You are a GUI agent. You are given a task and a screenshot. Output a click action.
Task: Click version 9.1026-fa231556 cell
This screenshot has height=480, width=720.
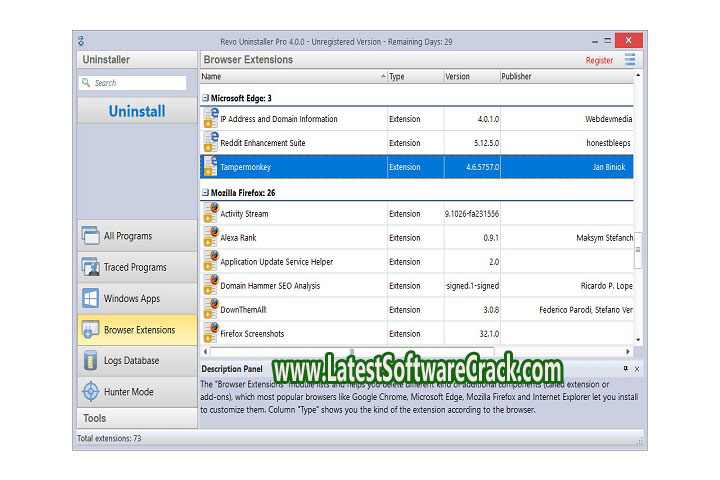pyautogui.click(x=472, y=214)
